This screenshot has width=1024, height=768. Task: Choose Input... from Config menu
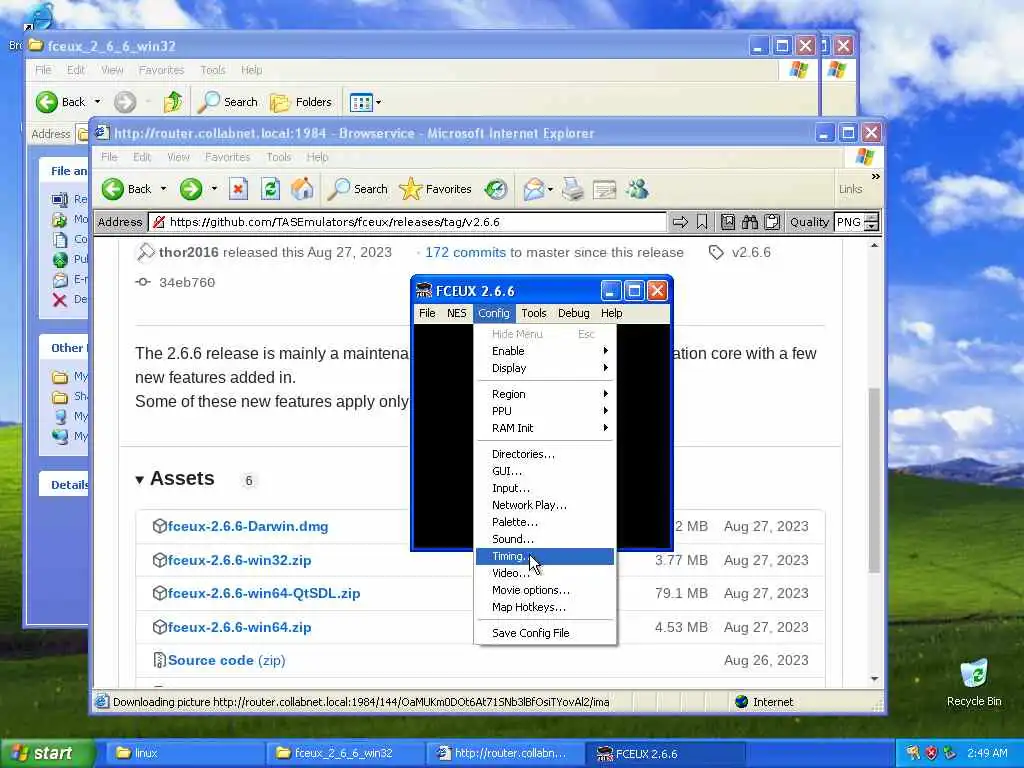click(x=545, y=488)
